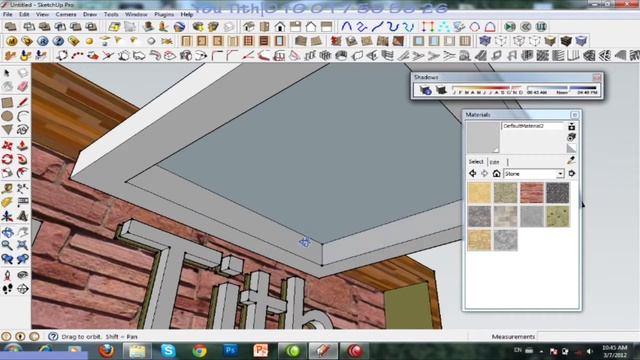Choose the Tape Measure tool
The image size is (640, 360).
click(7, 189)
